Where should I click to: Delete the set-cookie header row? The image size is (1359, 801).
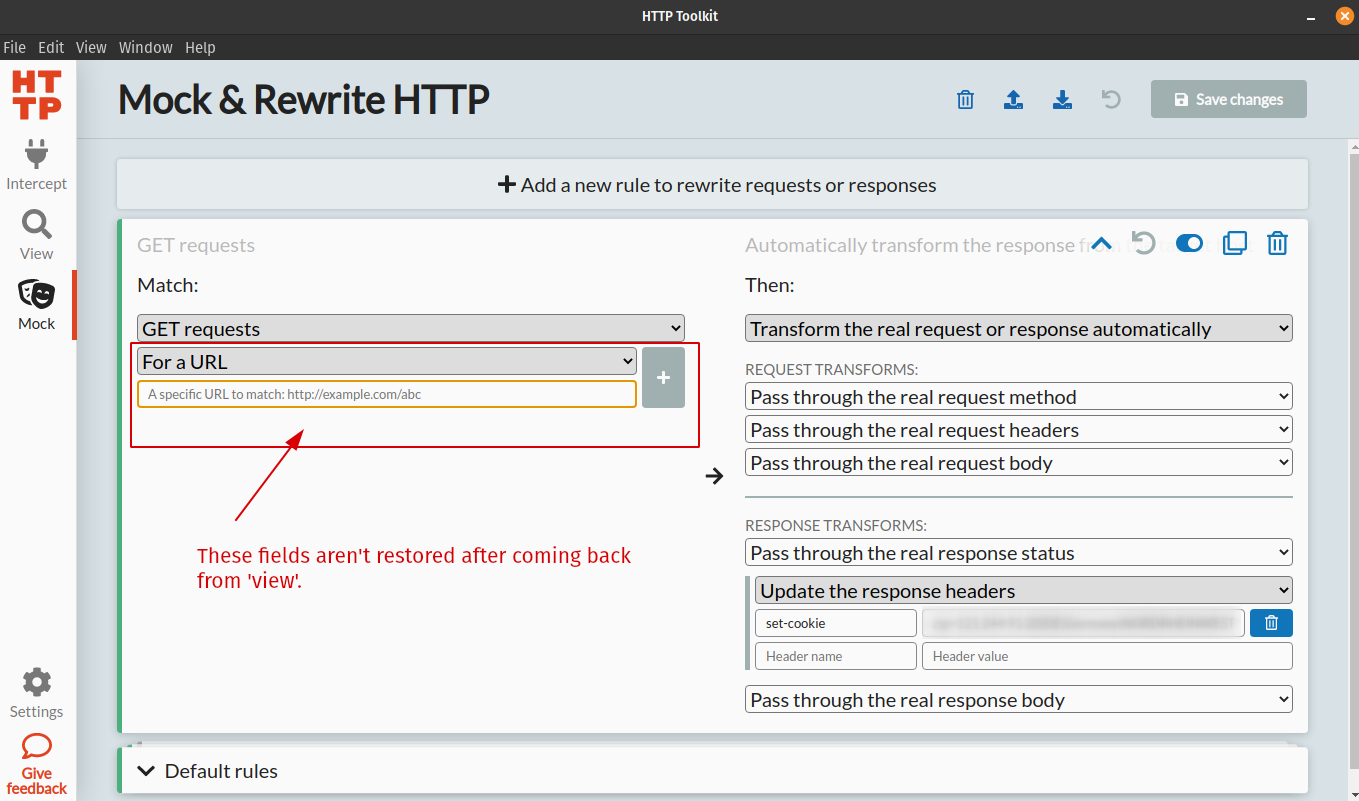coord(1271,622)
